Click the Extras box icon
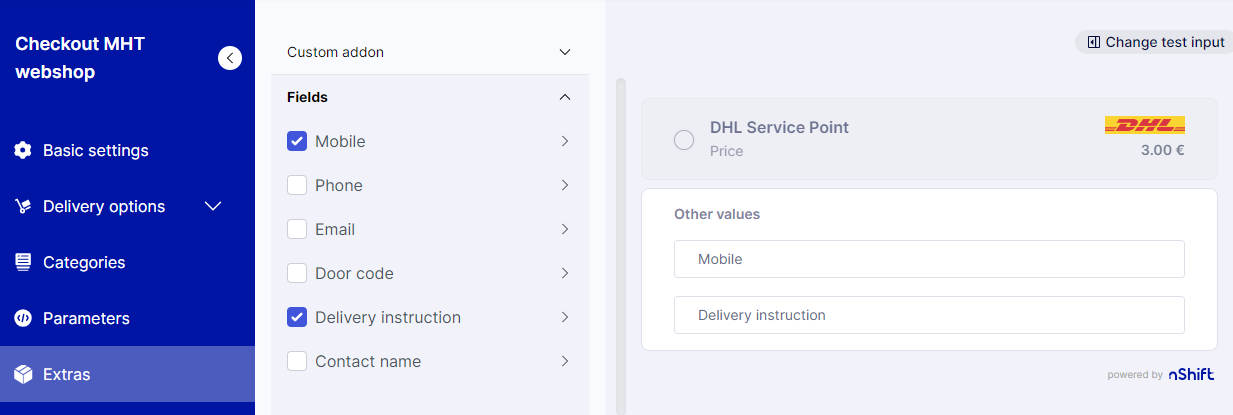This screenshot has height=415, width=1233. click(x=23, y=374)
